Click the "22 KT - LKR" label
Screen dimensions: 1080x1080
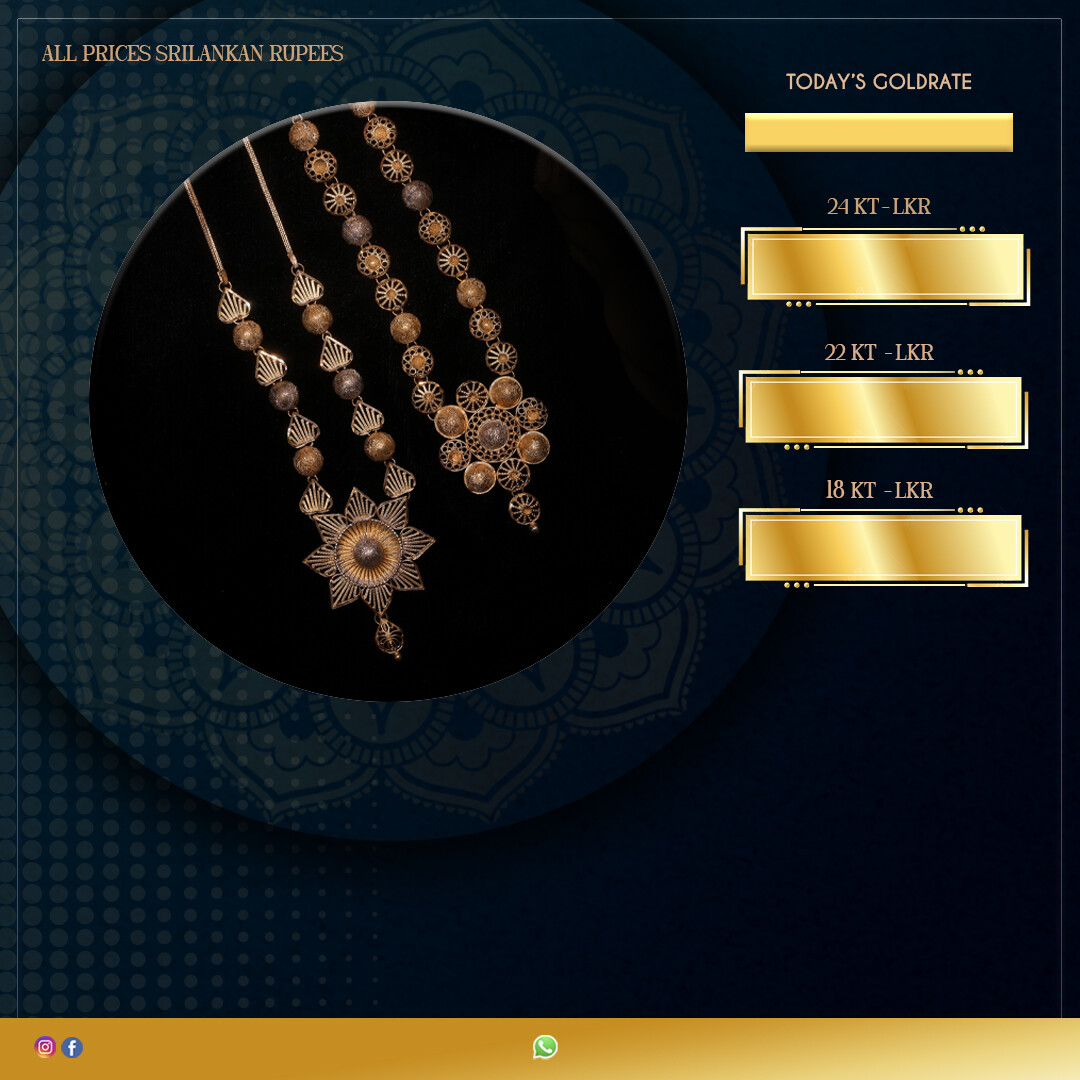[x=879, y=352]
